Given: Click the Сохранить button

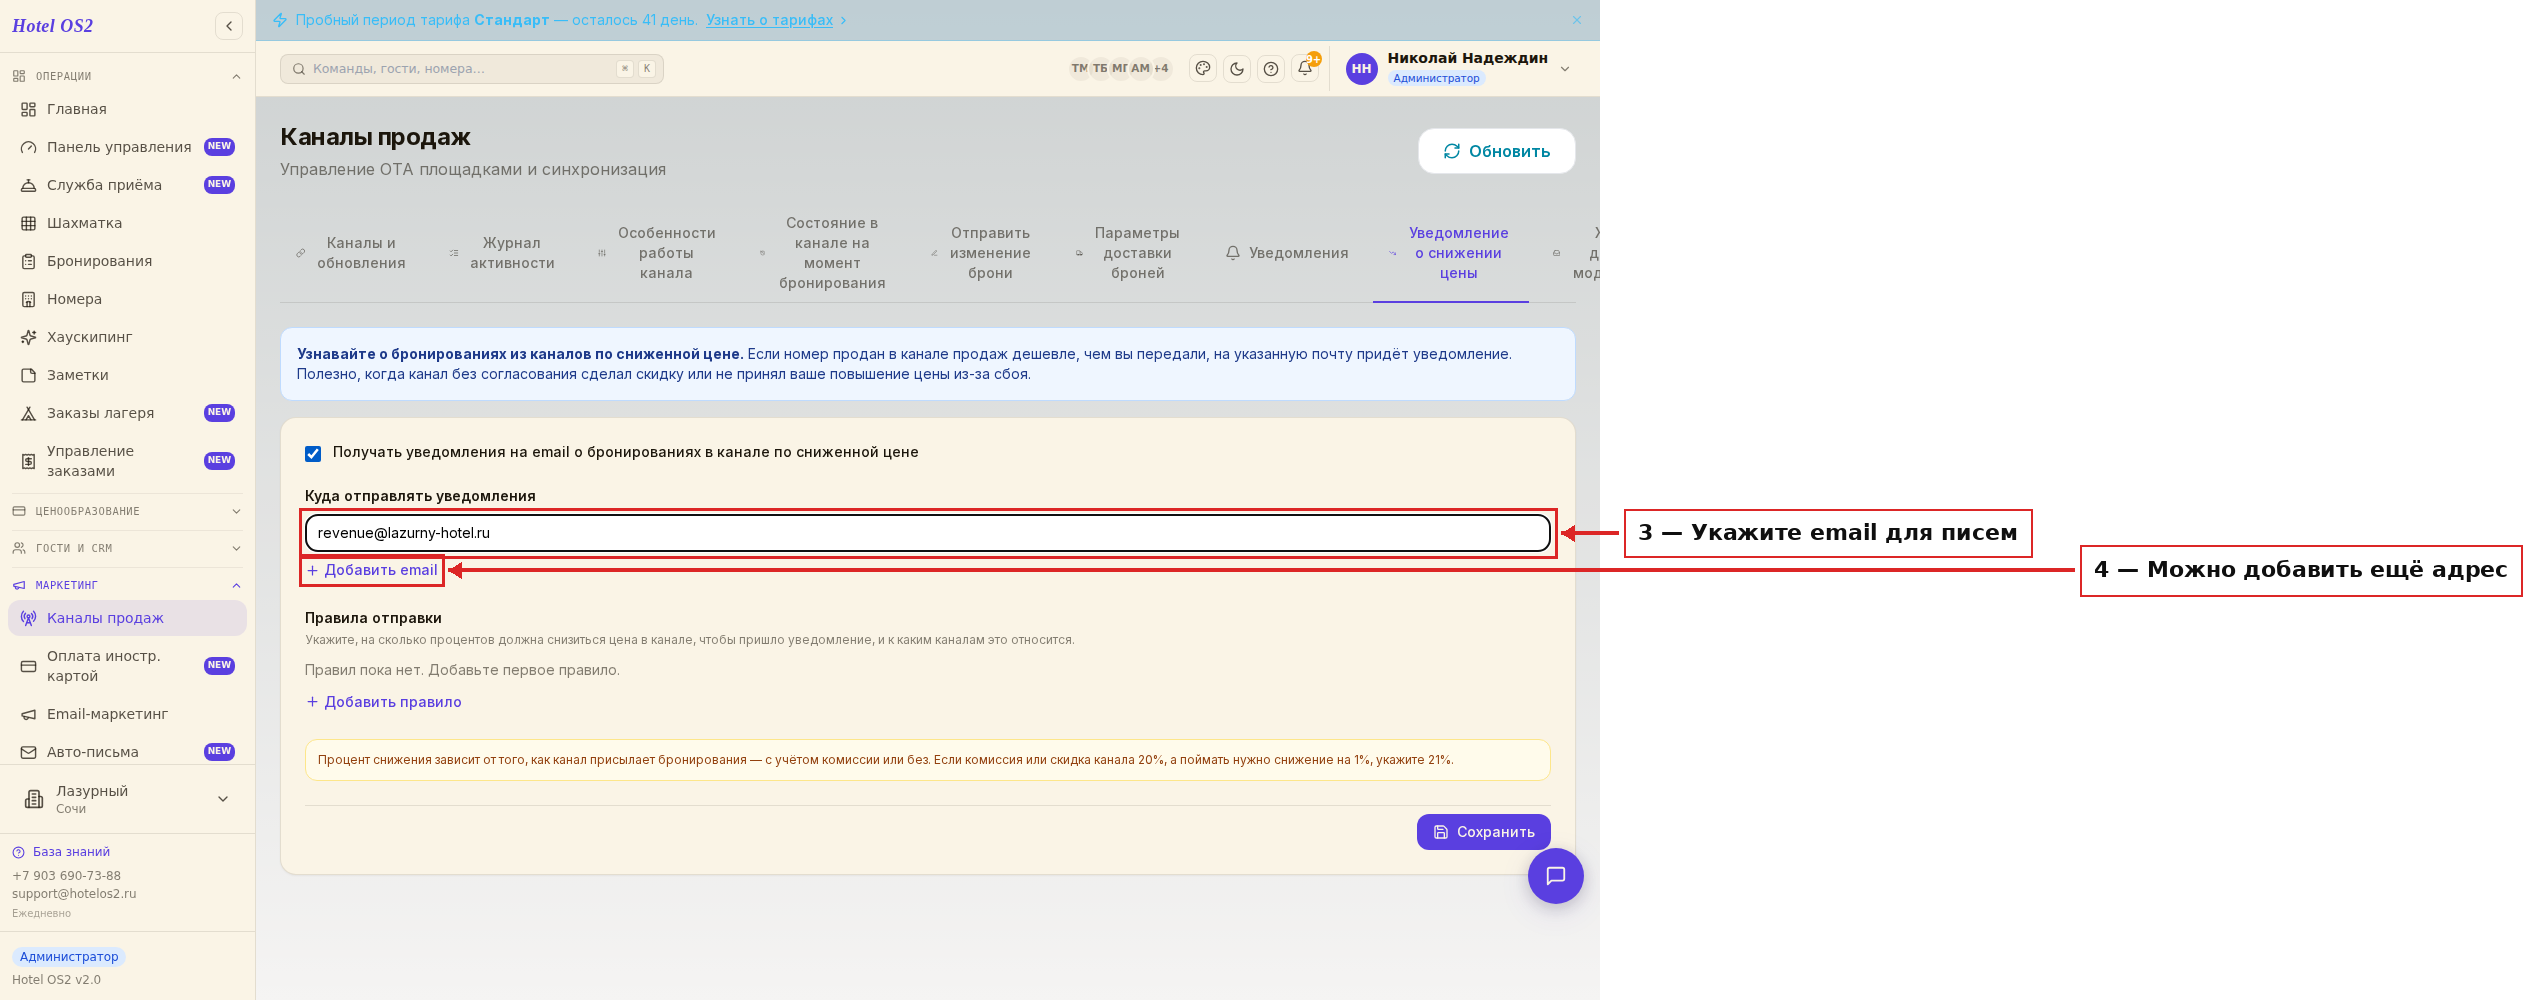Looking at the screenshot, I should [x=1483, y=832].
